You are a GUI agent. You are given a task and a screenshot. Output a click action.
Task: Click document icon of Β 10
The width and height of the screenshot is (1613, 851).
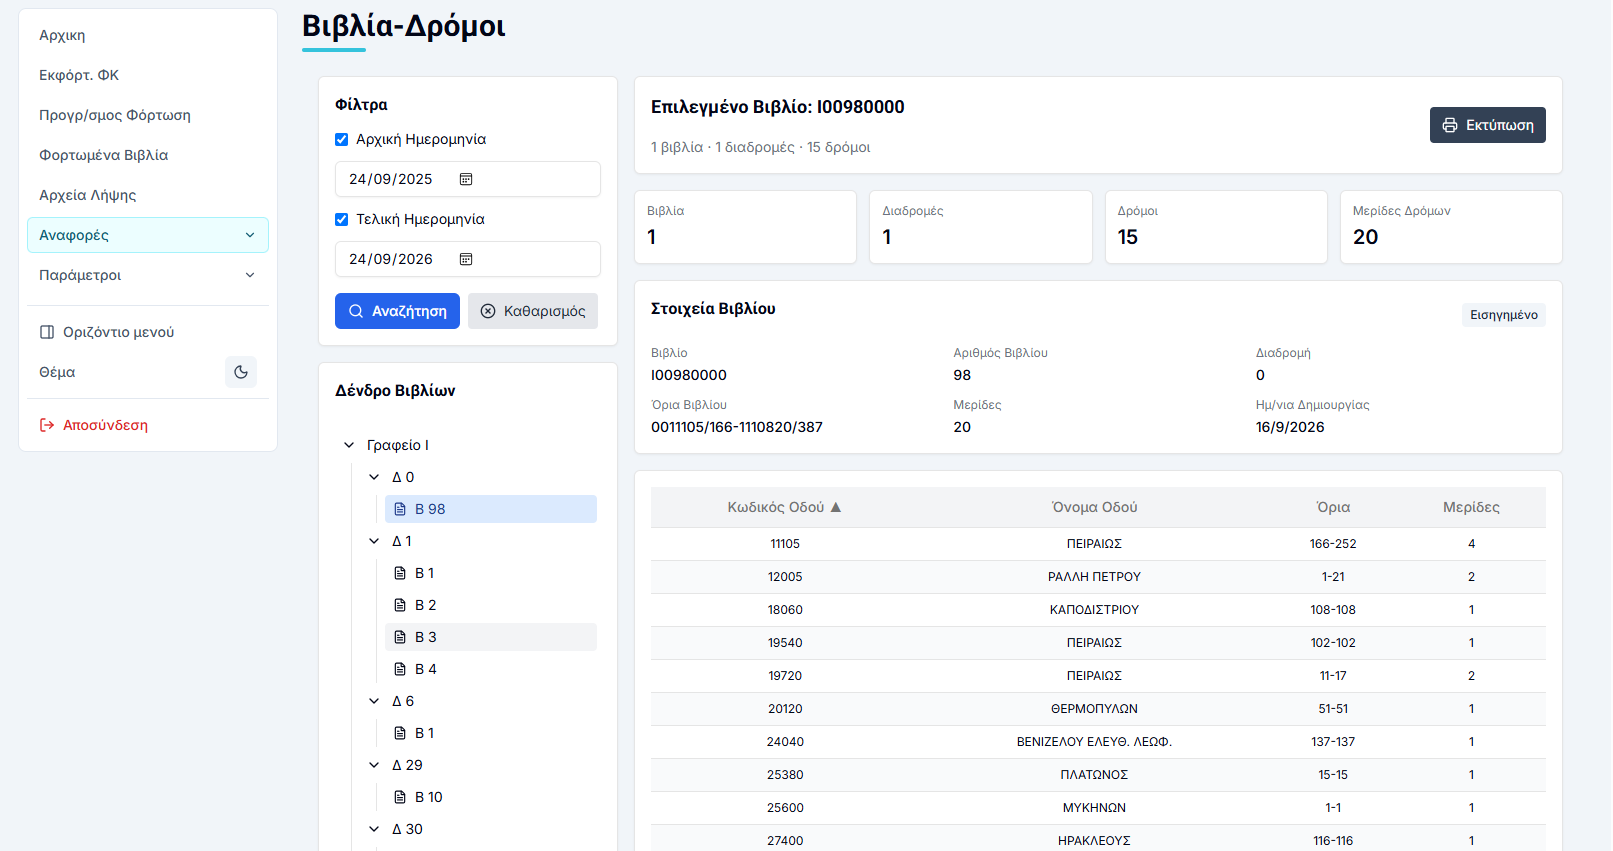tap(400, 797)
